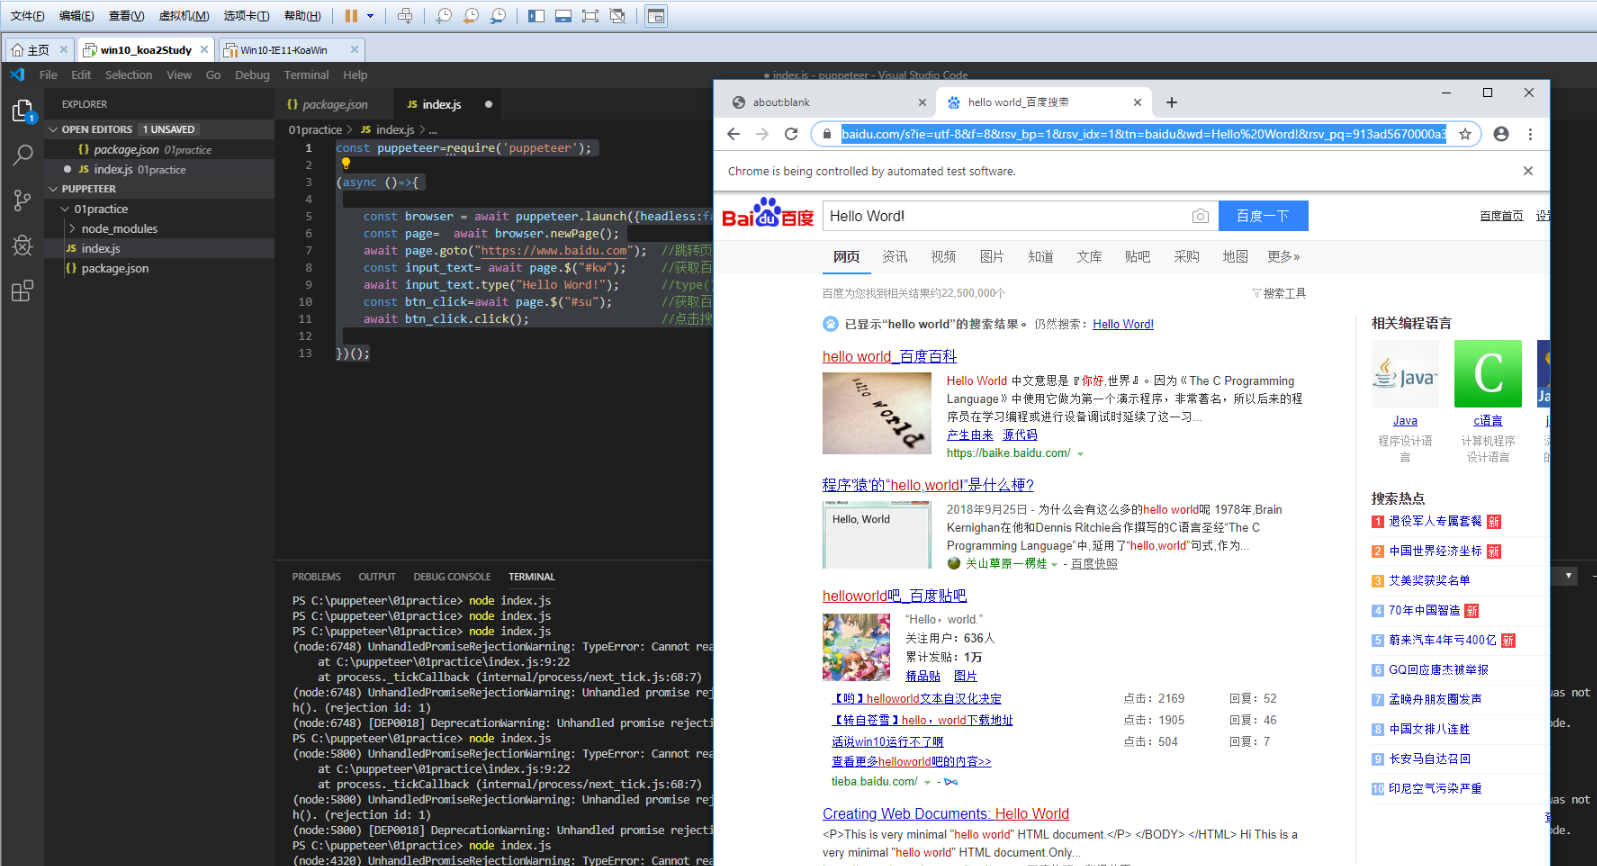Open VS Code Source Control icon

pyautogui.click(x=22, y=200)
